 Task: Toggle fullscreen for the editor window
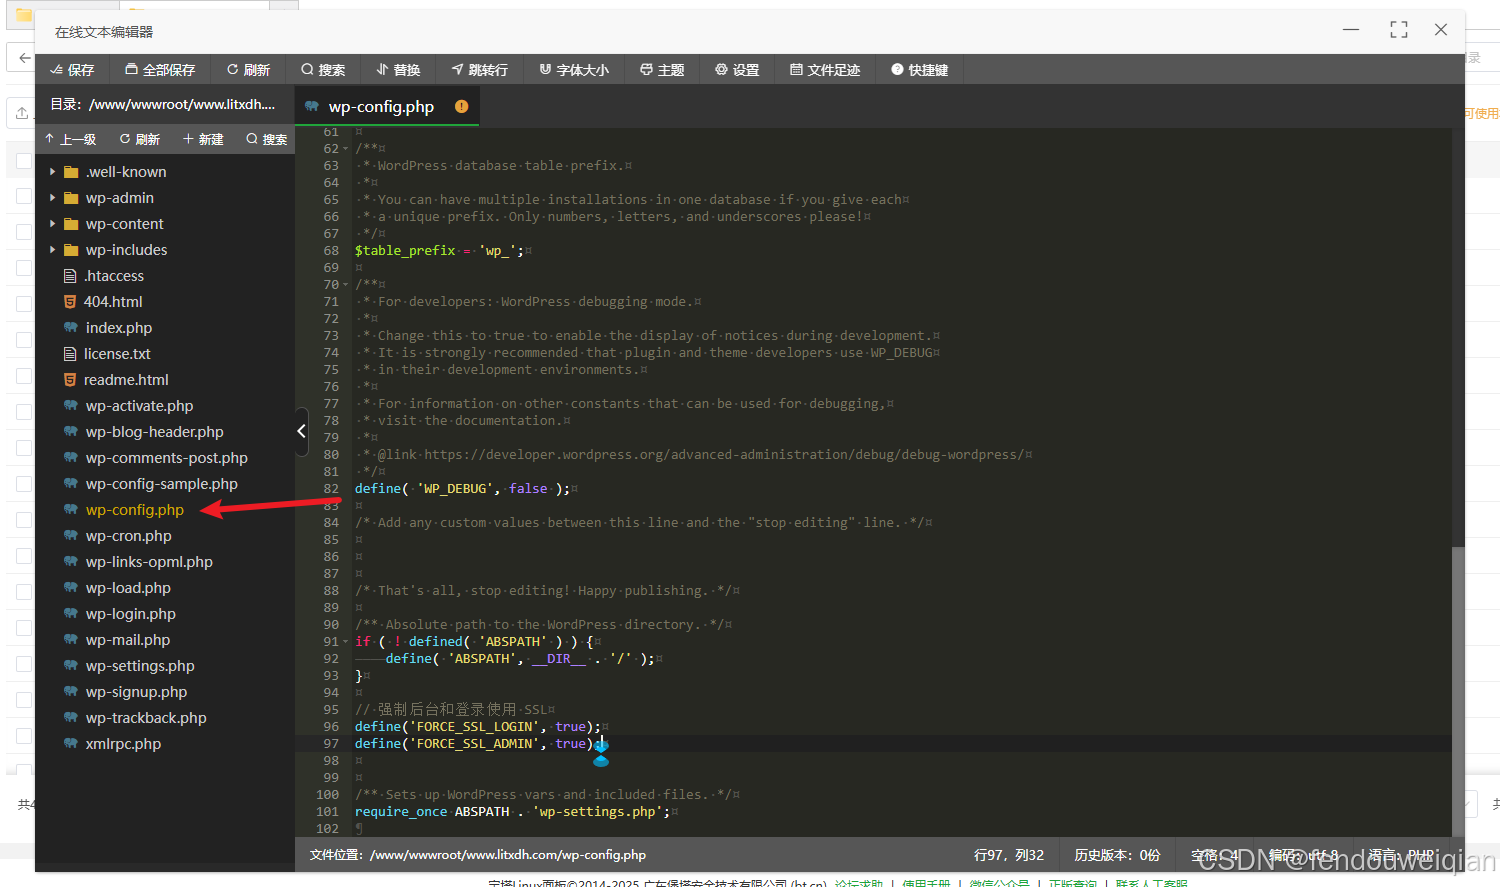click(1399, 30)
